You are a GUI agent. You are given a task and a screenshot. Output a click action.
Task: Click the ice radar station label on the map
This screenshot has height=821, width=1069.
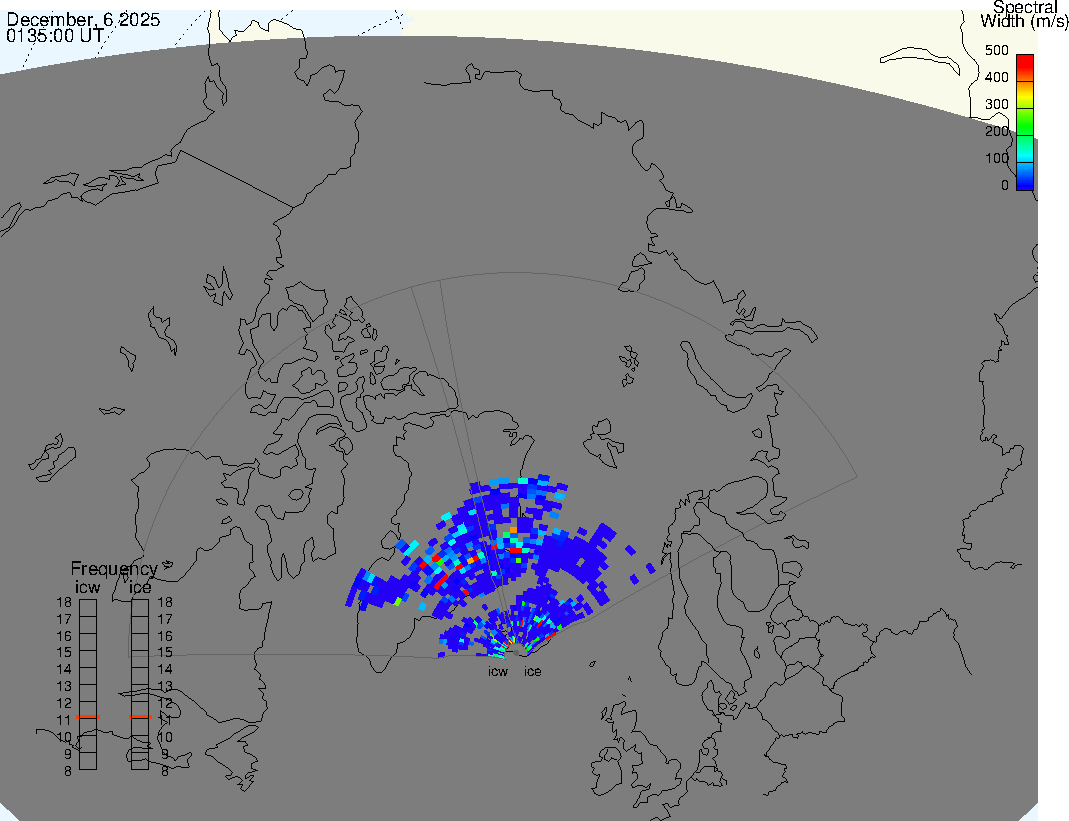pyautogui.click(x=532, y=672)
